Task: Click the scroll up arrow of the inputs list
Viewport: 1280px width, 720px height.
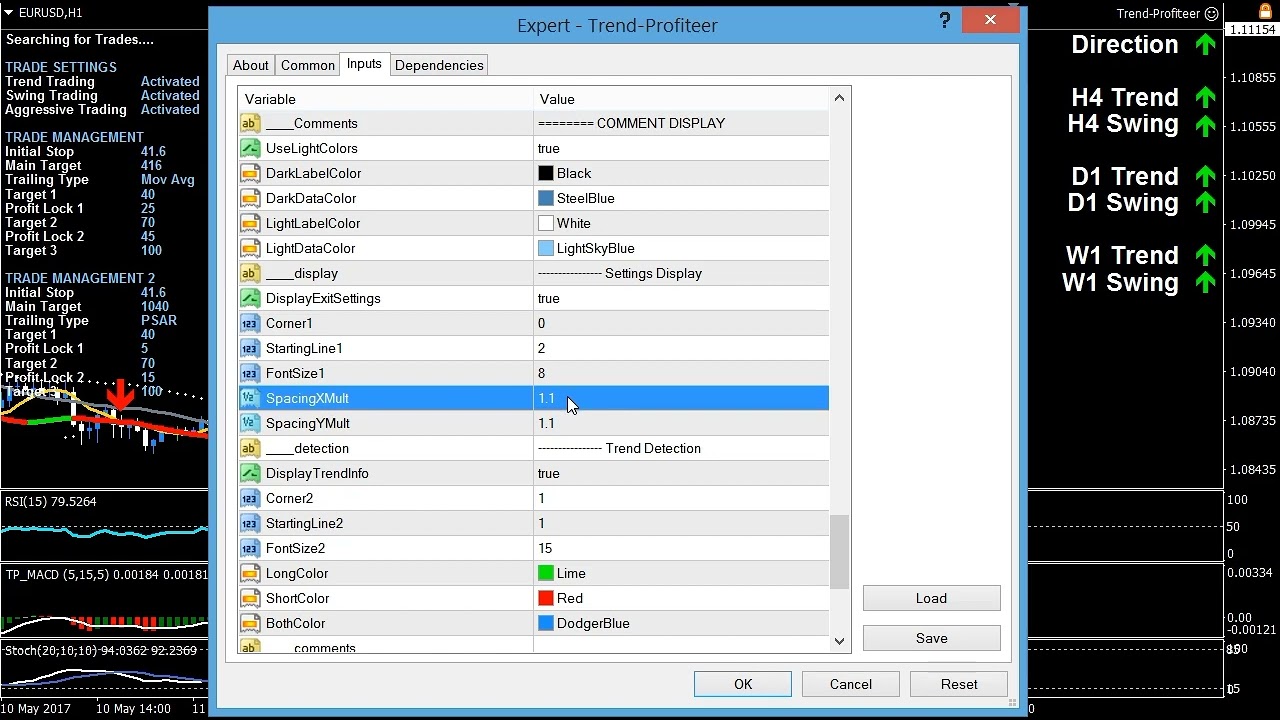Action: [x=839, y=97]
